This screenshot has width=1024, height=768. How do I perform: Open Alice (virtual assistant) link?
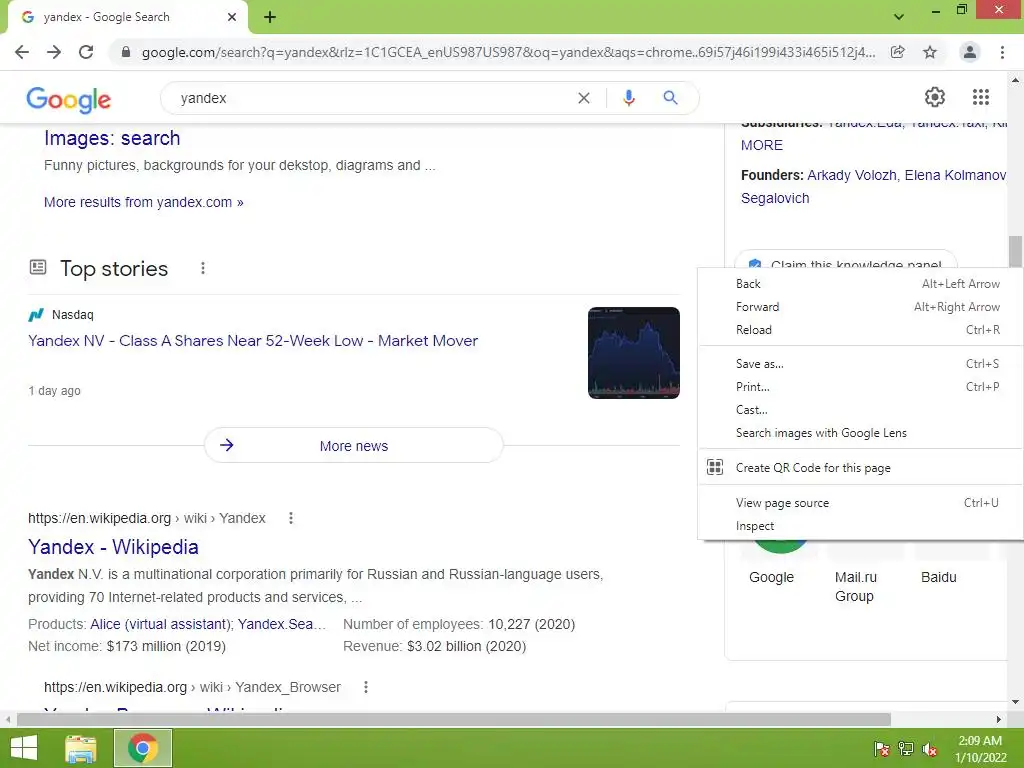tap(160, 624)
